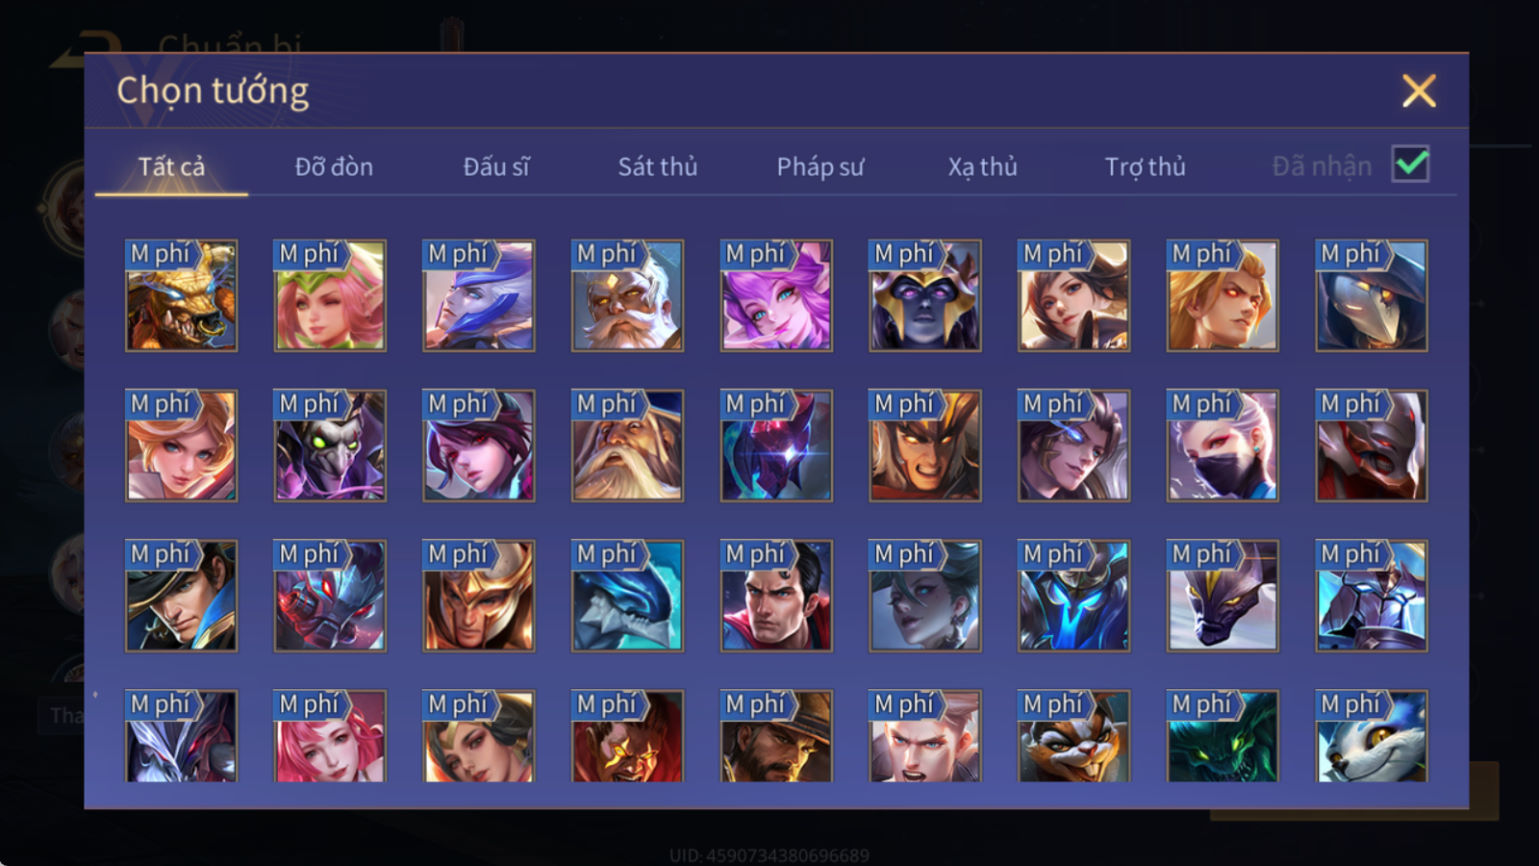
Task: Open the Sát thủ tab
Action: tap(657, 167)
